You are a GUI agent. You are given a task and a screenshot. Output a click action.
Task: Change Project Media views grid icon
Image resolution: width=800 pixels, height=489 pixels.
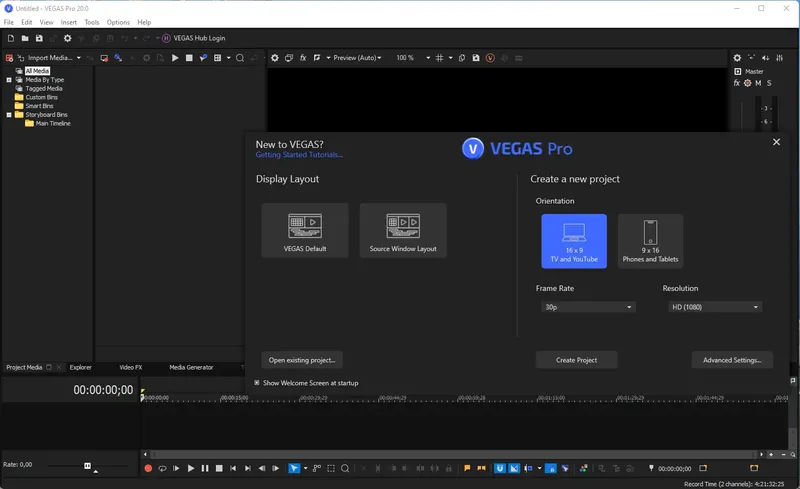point(217,58)
